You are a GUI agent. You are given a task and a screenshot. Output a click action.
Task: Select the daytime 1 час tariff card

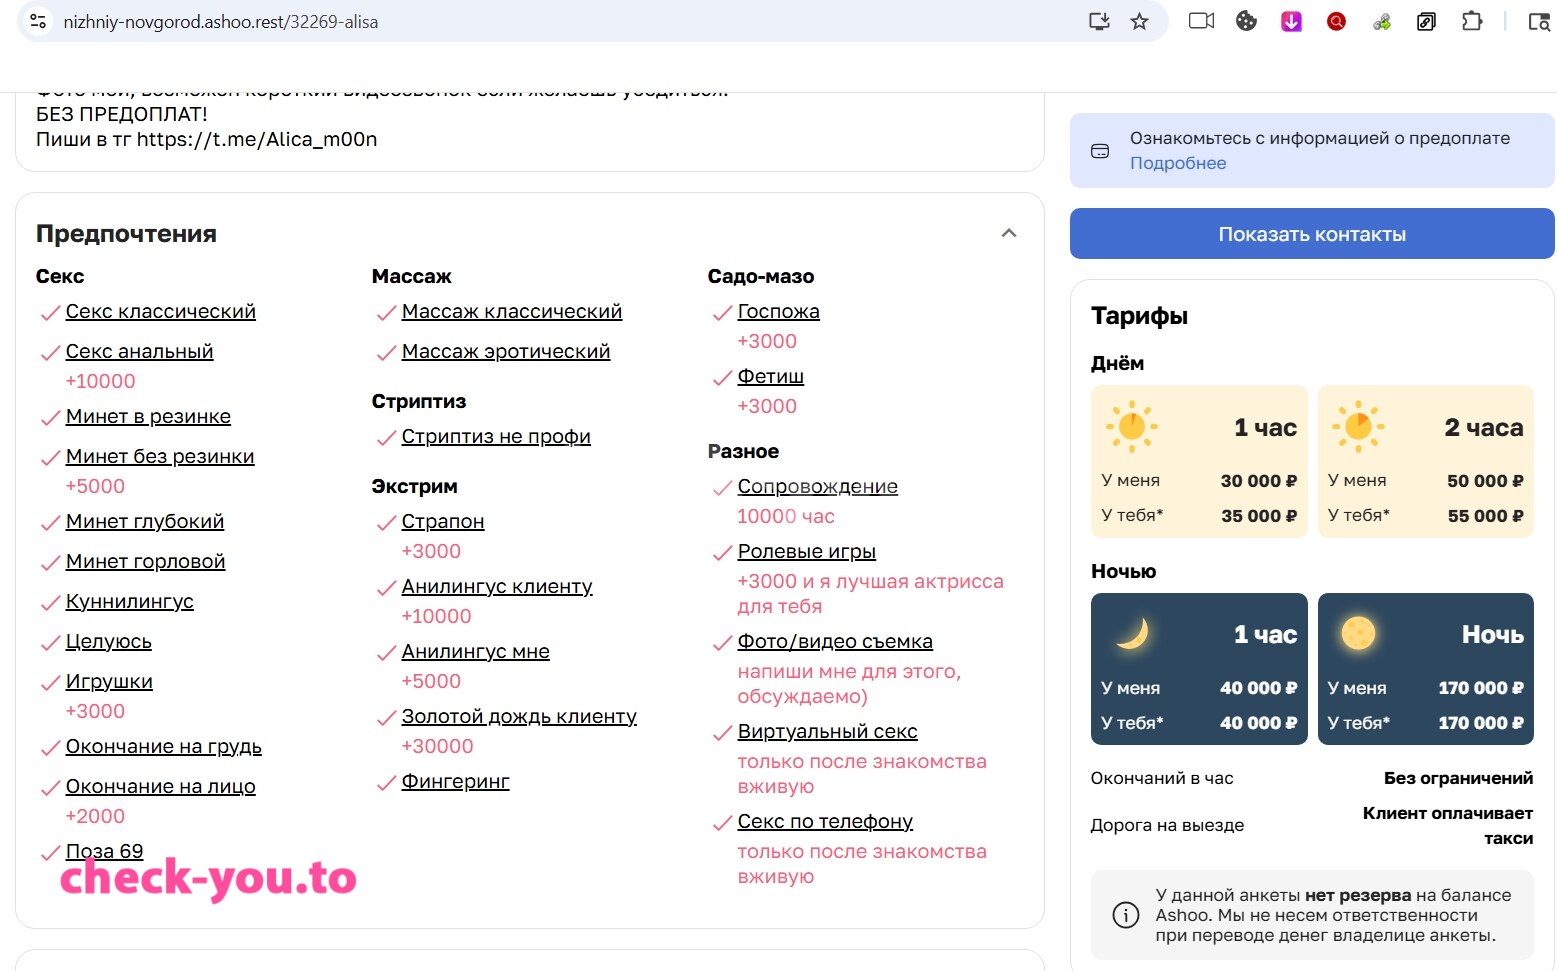(1199, 462)
